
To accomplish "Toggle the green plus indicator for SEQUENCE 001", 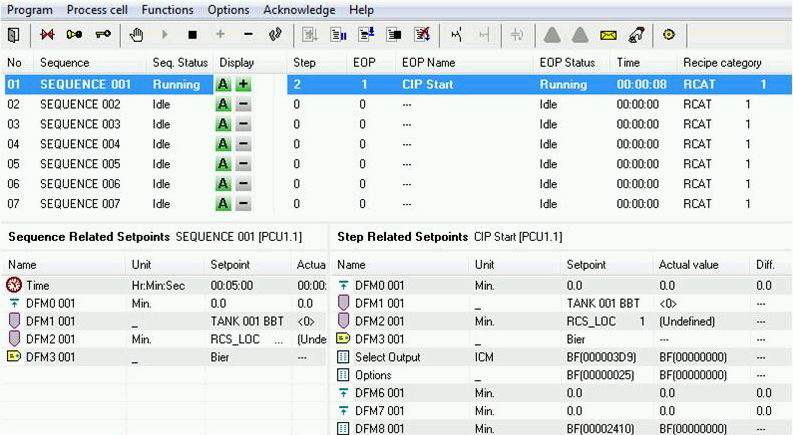I will point(242,85).
